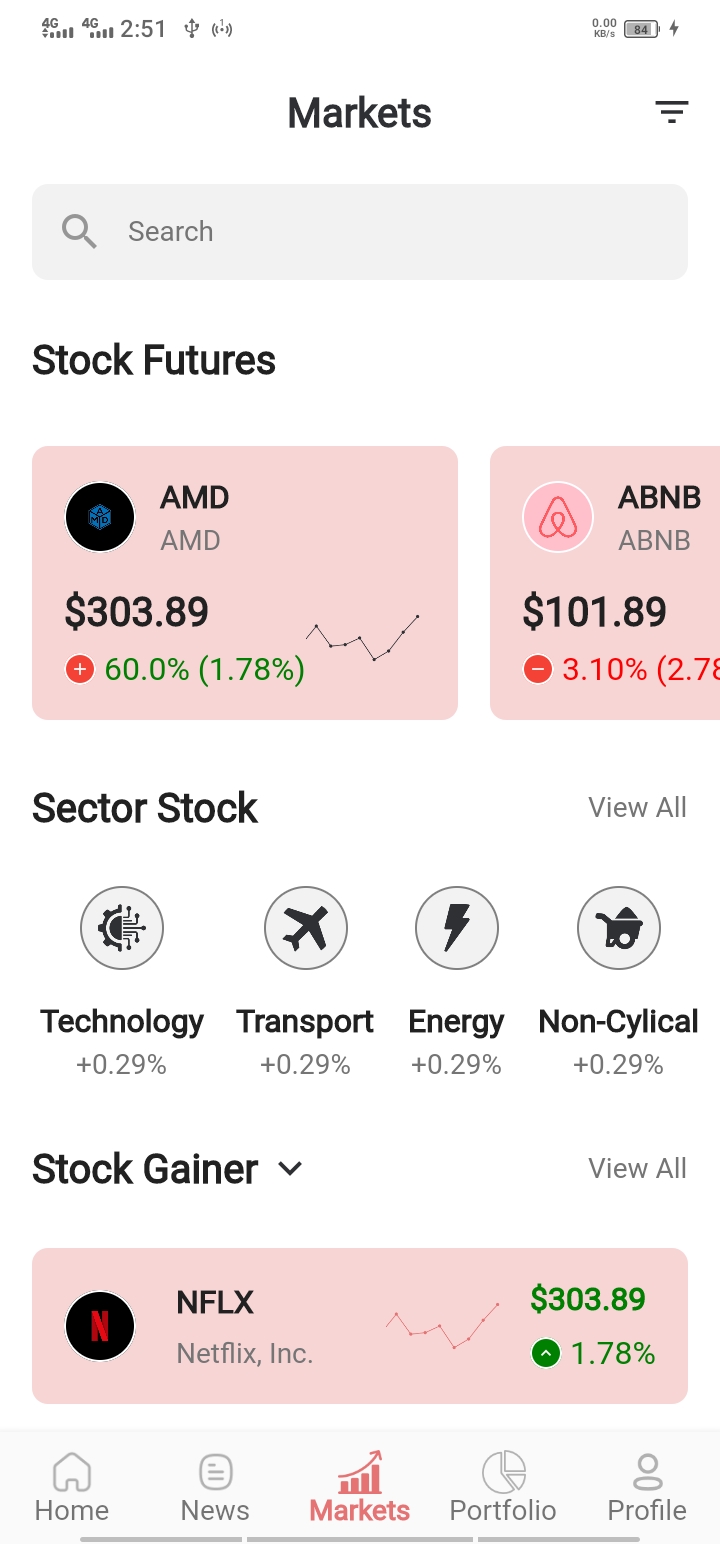Click the magnifier icon in search bar

click(x=79, y=231)
